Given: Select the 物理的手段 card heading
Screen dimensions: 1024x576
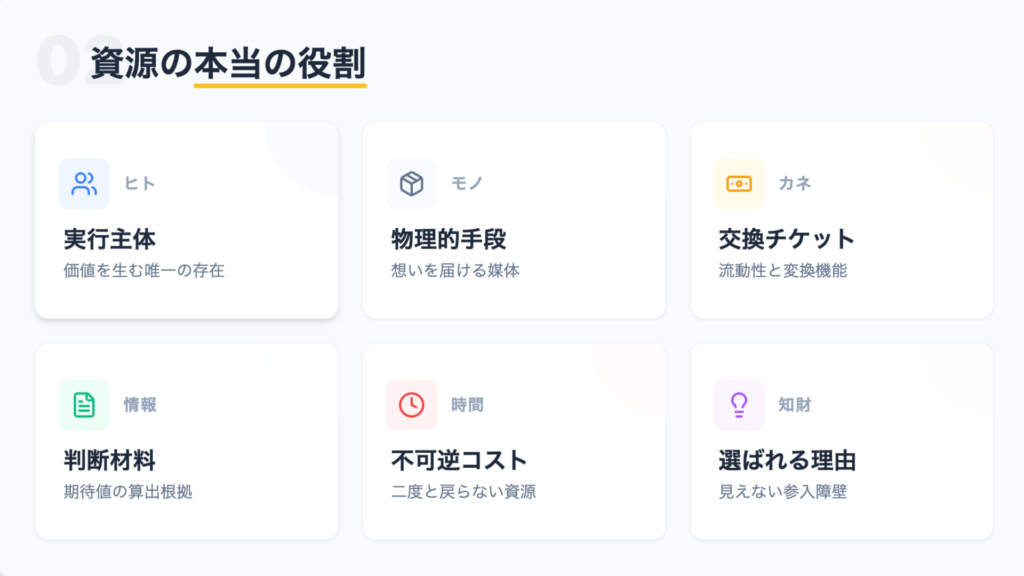Looking at the screenshot, I should (448, 240).
